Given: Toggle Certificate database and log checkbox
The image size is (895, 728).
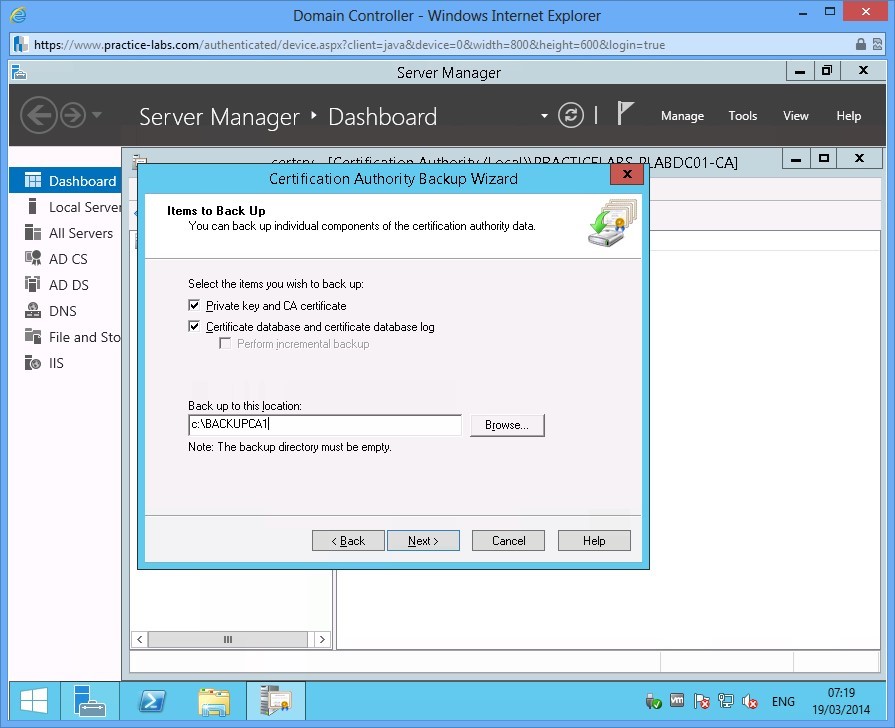Looking at the screenshot, I should pos(195,327).
